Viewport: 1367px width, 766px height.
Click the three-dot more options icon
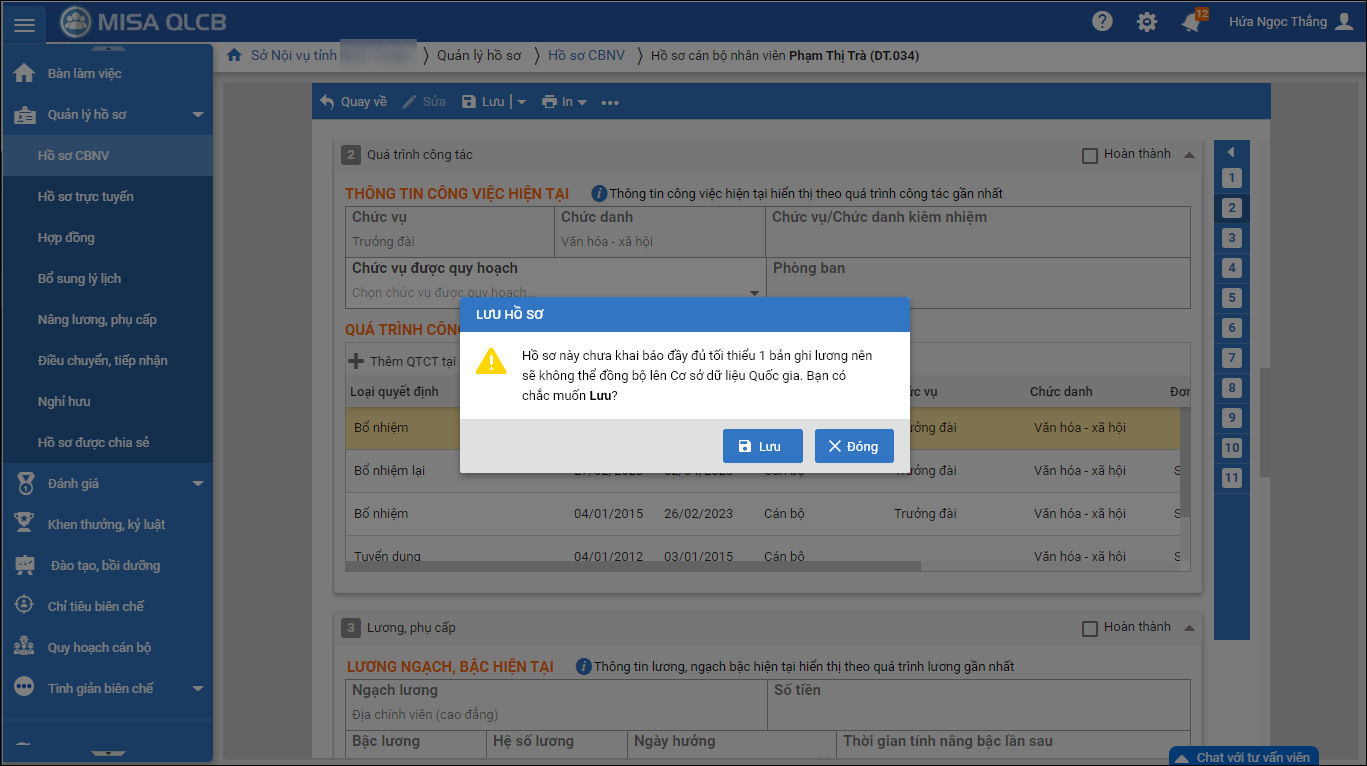pos(610,102)
